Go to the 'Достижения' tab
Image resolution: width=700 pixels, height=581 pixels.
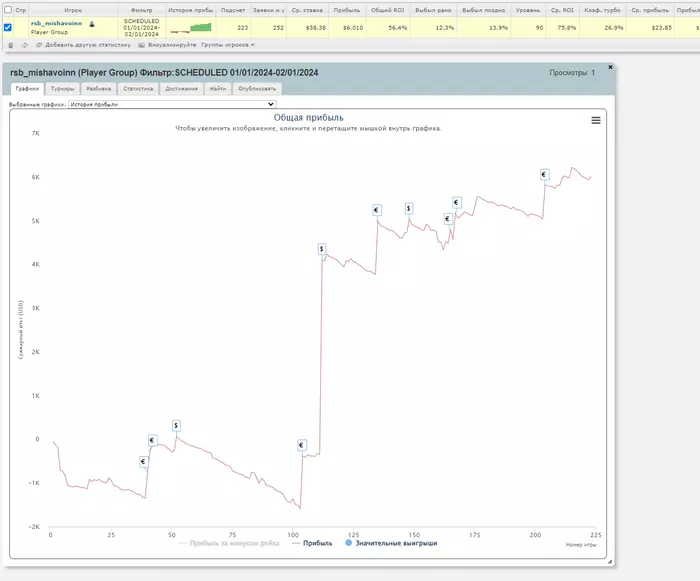pos(181,88)
